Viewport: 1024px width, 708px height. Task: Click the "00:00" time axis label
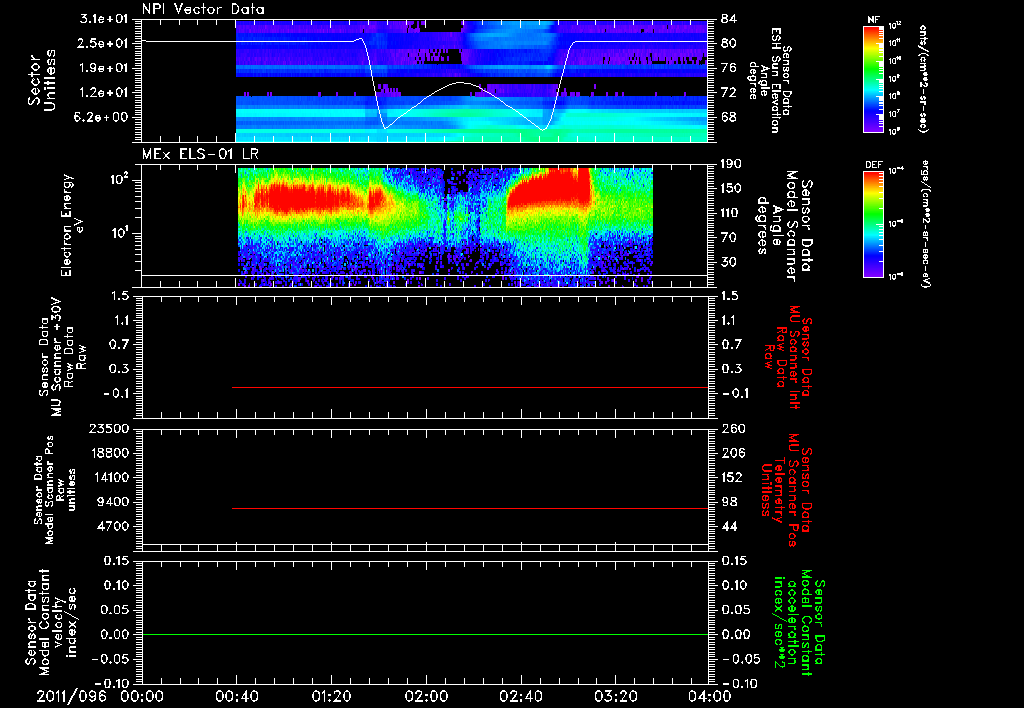[142, 696]
